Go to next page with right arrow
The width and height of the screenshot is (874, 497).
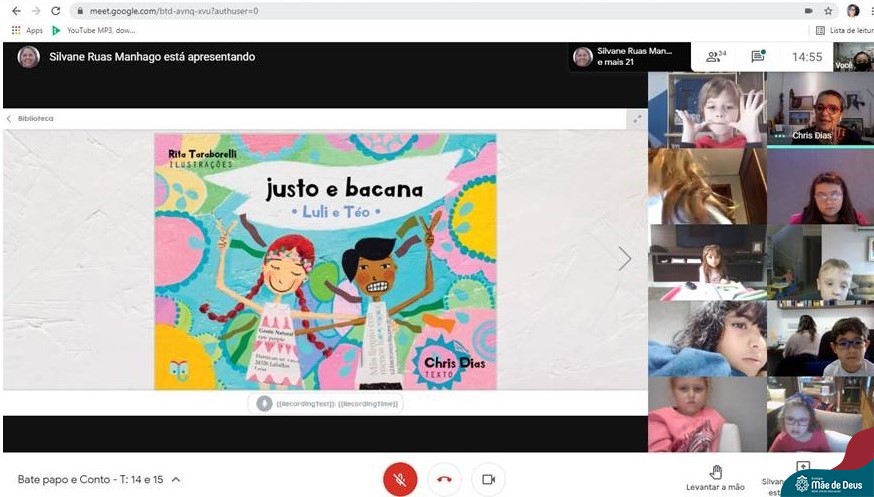624,259
